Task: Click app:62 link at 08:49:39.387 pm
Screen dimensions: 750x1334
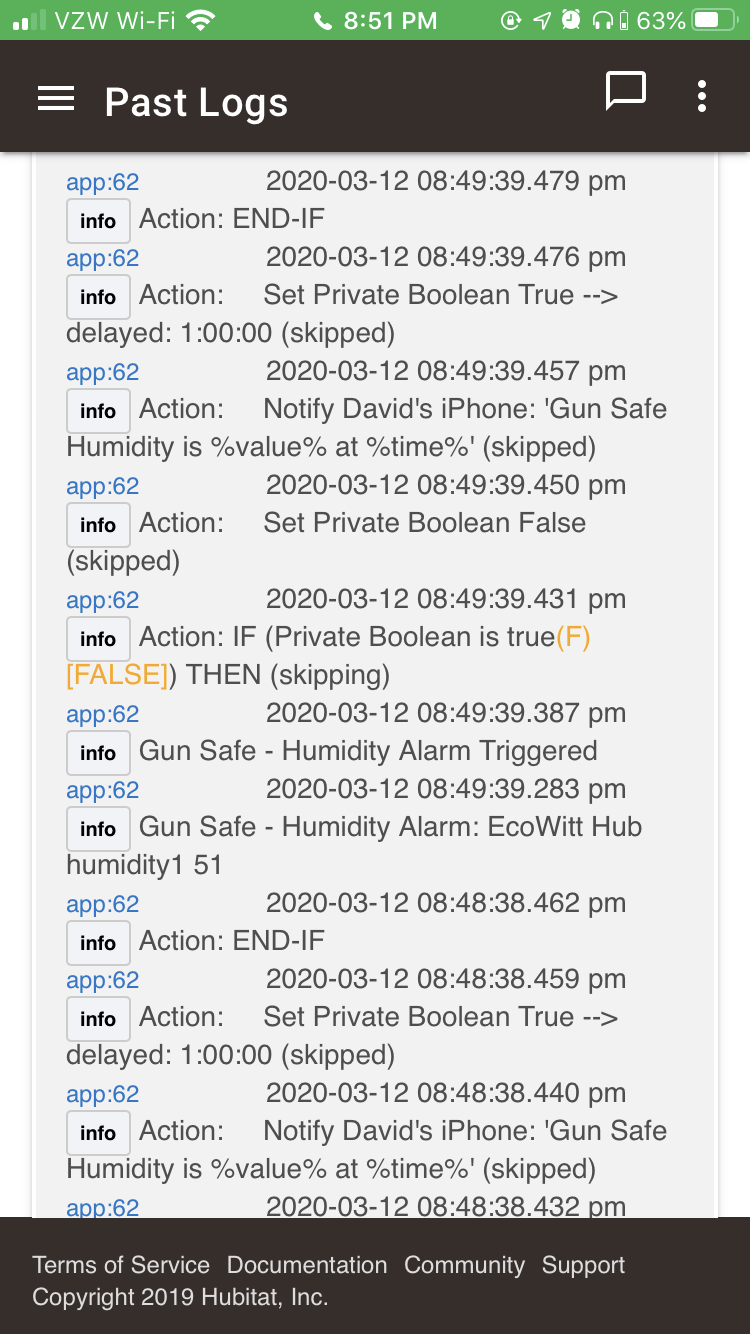Action: (102, 714)
